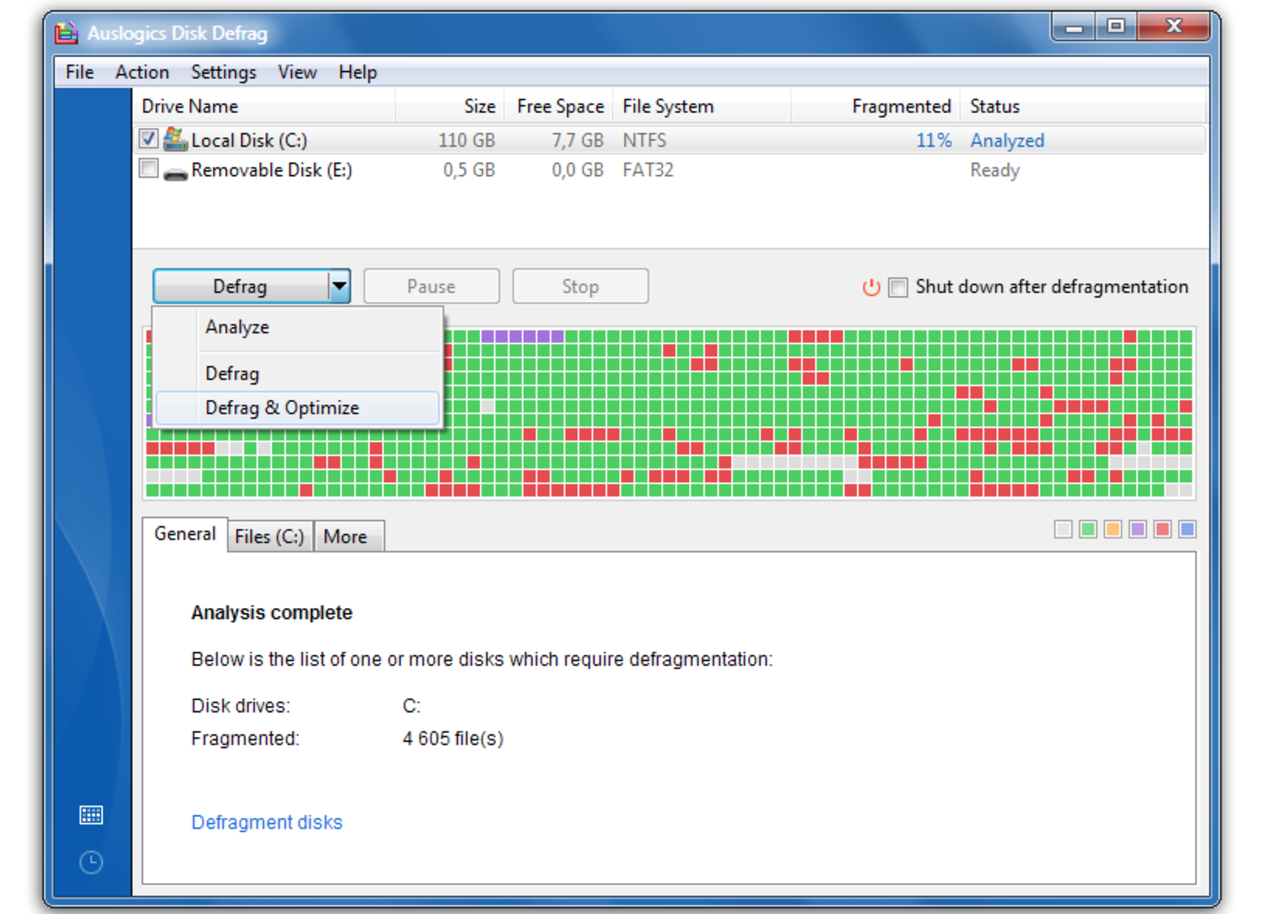The width and height of the screenshot is (1262, 914).
Task: Click the purple legend color swatch
Action: (1138, 529)
